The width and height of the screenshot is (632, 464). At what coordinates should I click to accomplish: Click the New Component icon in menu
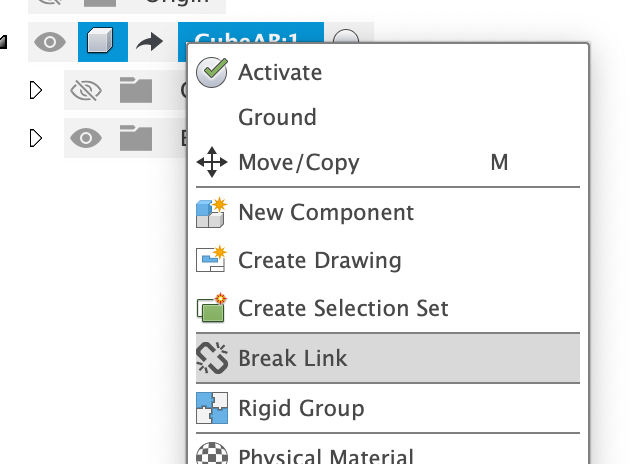pos(212,212)
